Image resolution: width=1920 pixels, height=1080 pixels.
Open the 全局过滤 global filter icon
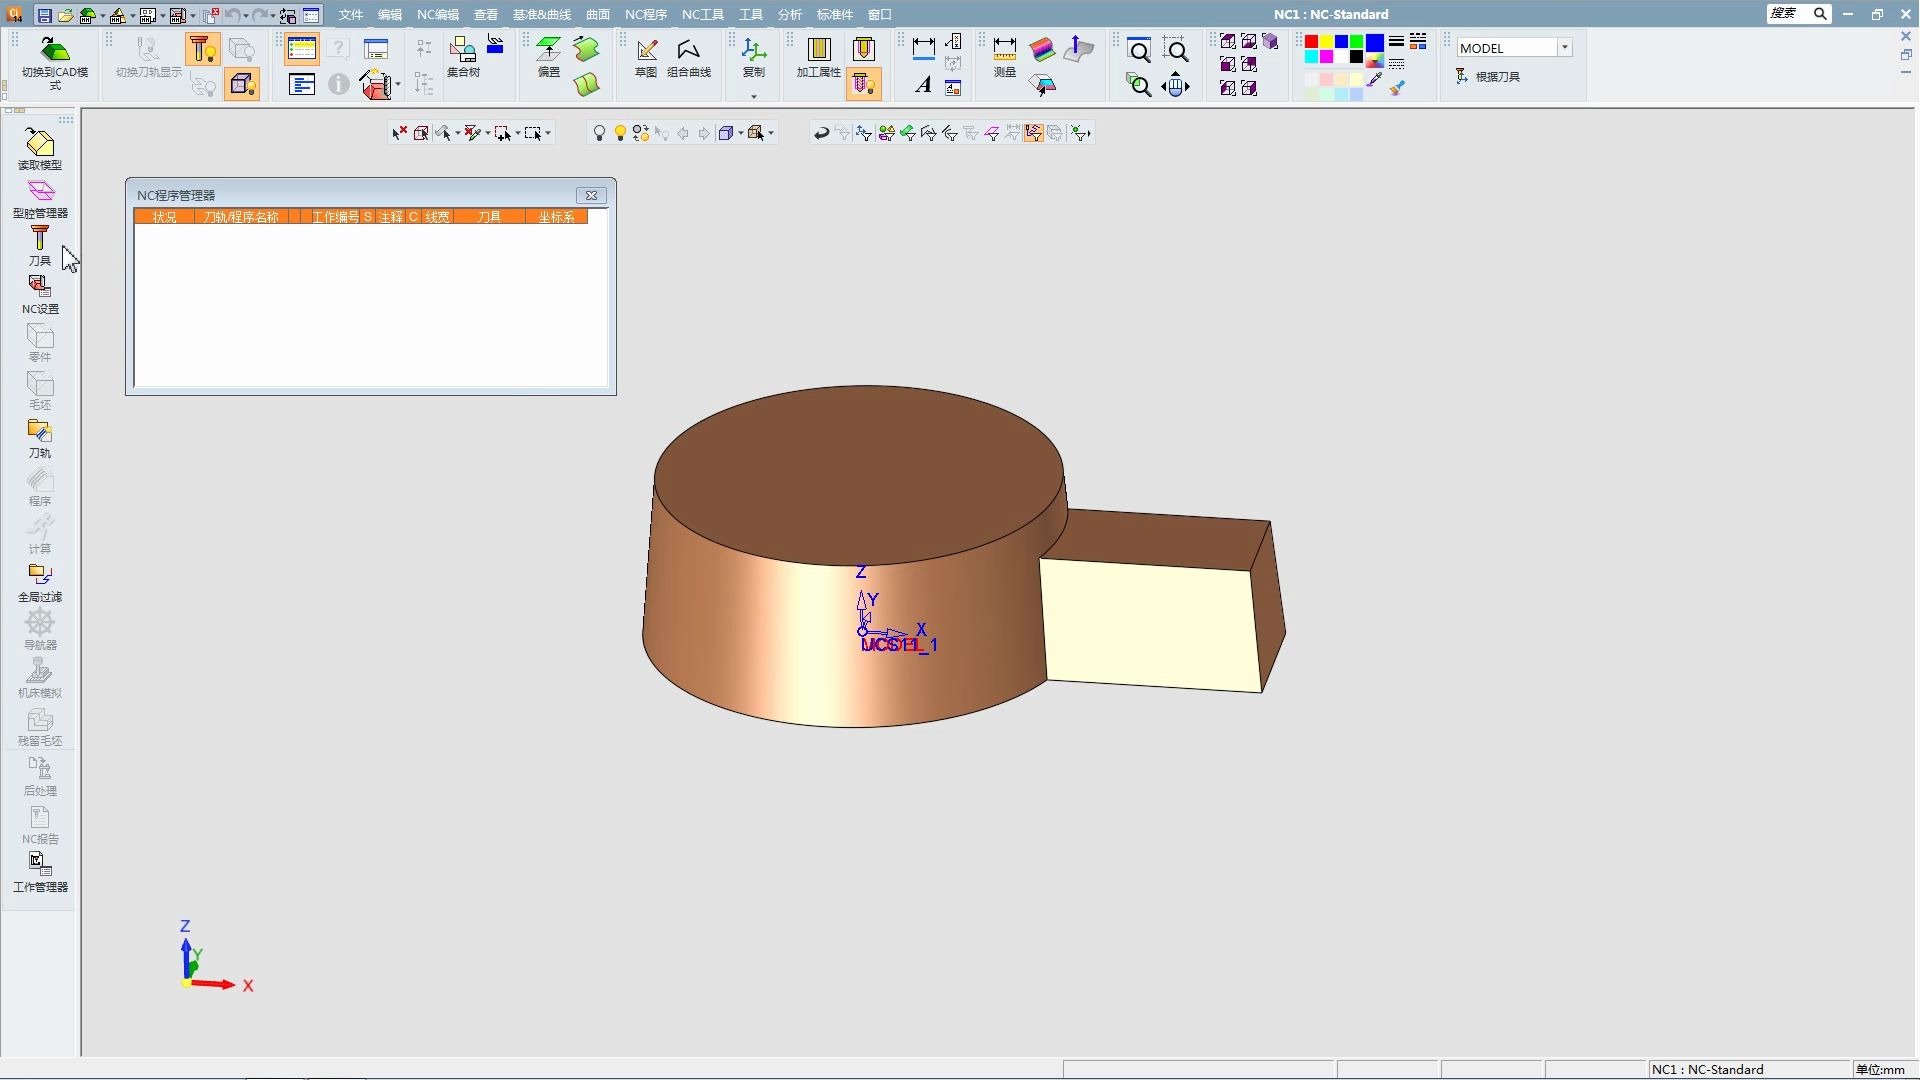tap(40, 575)
